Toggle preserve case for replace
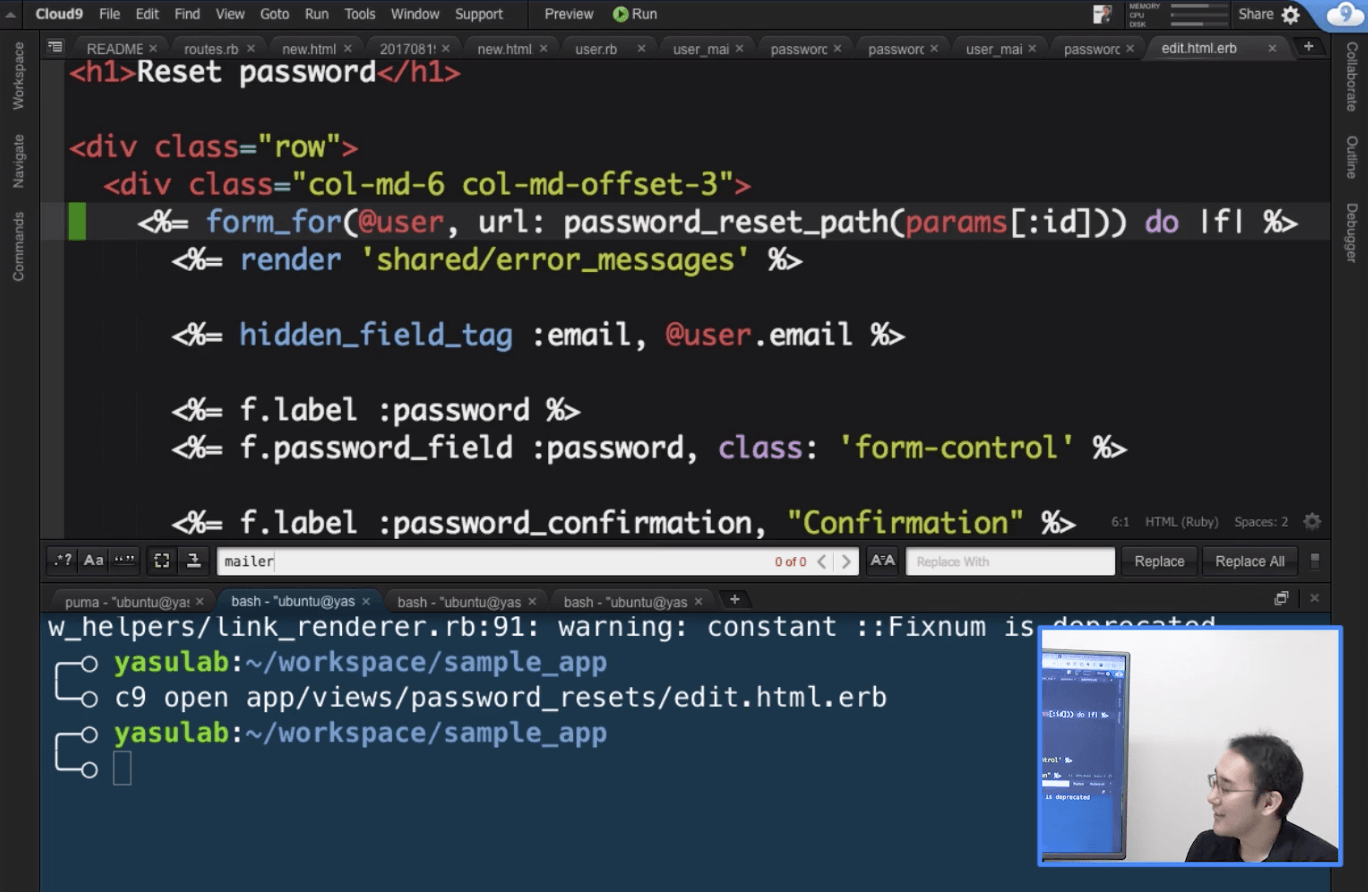Viewport: 1368px width, 892px height. [x=883, y=561]
